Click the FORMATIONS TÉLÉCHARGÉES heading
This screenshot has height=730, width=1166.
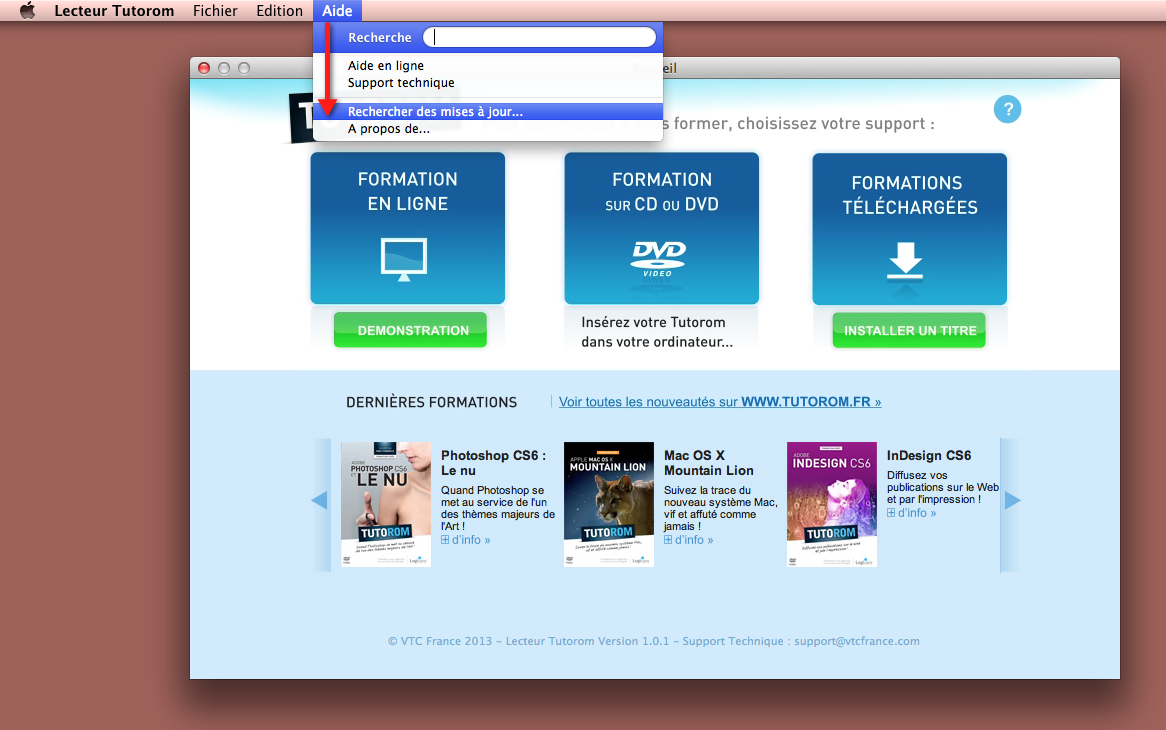pos(909,195)
